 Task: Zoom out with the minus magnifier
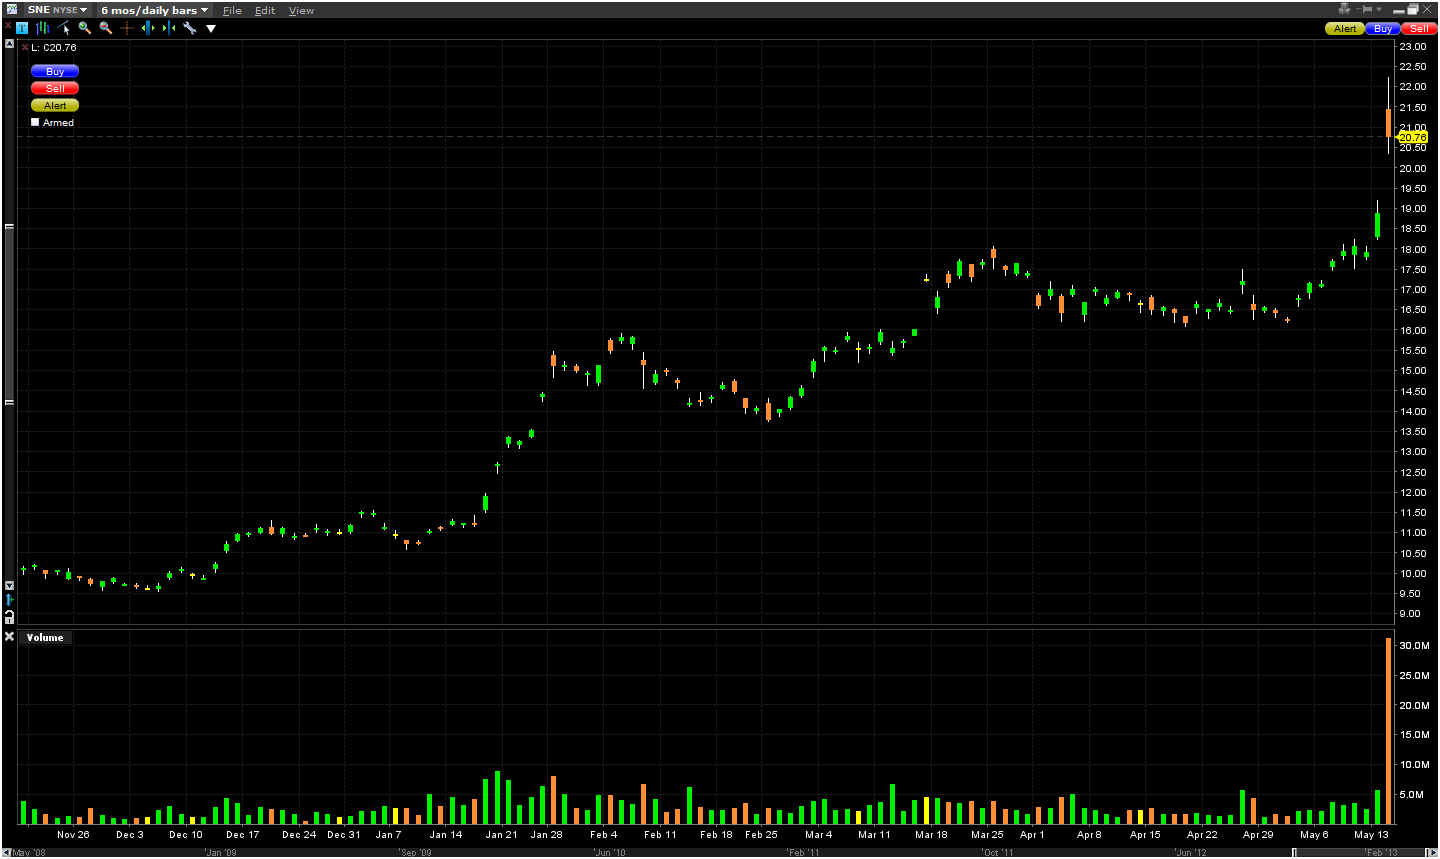(106, 28)
